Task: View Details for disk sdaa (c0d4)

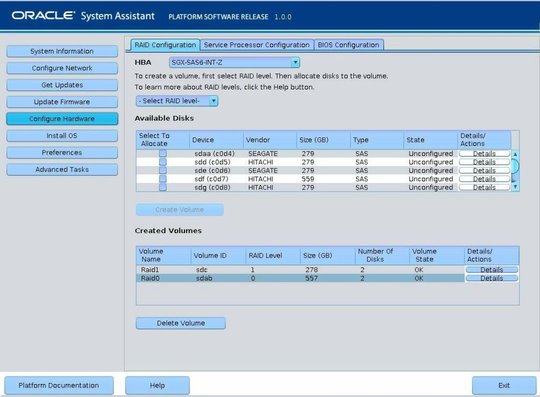Action: point(484,154)
